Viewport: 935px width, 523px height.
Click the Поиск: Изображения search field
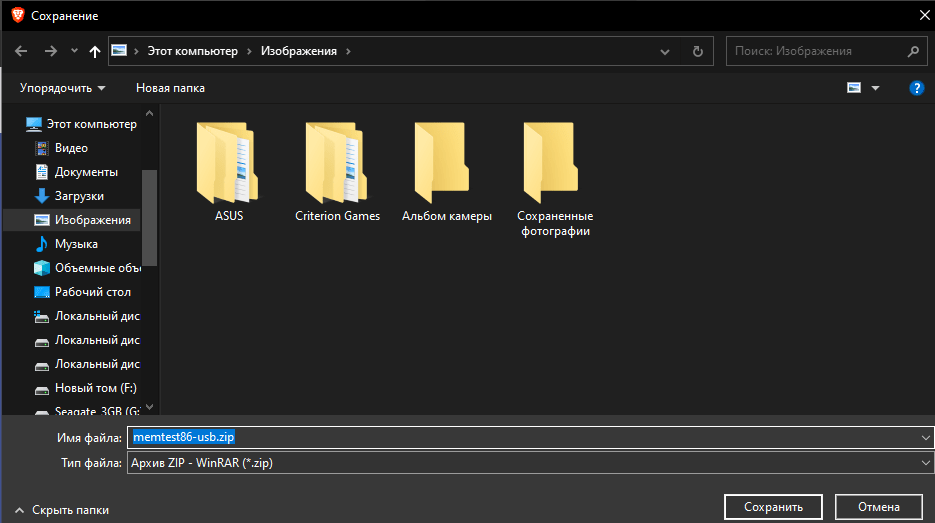click(820, 51)
